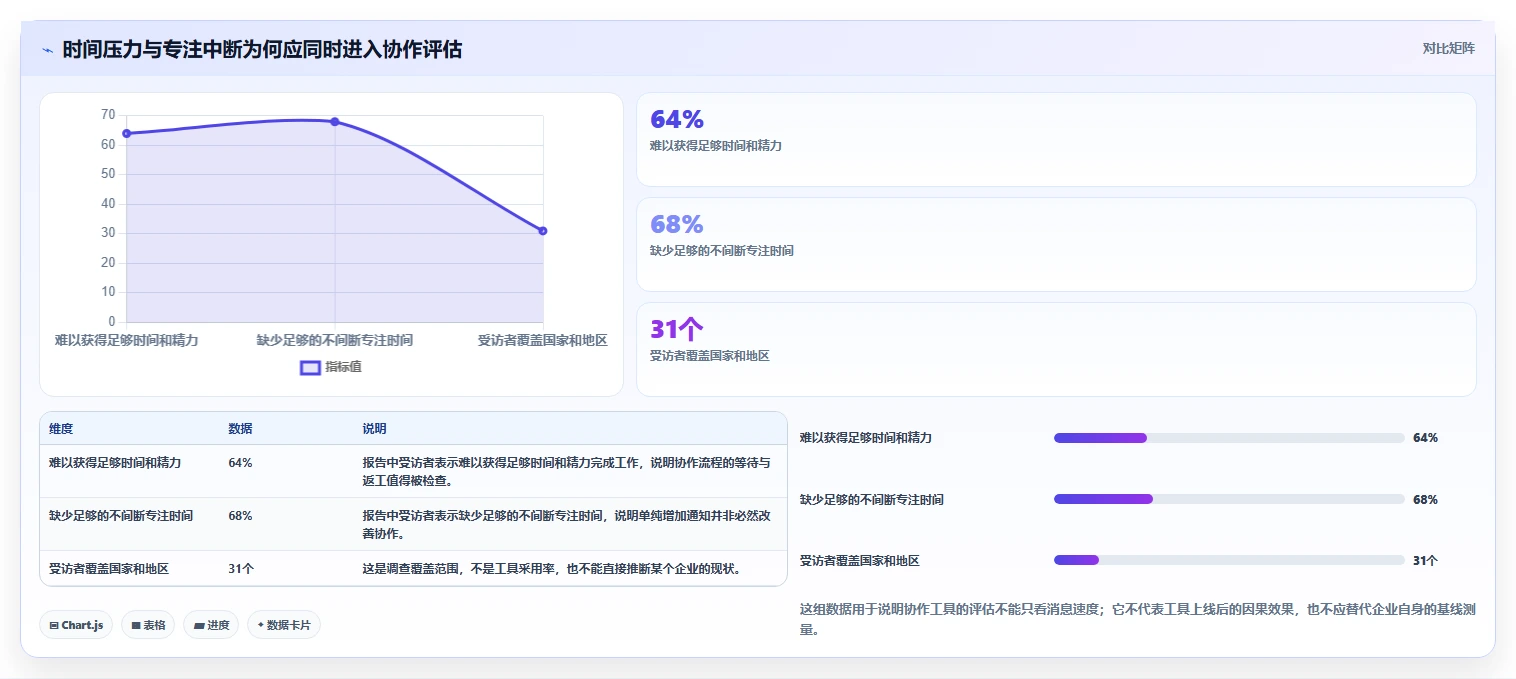This screenshot has width=1516, height=679.
Task: Click the 31个 data card value
Action: click(x=677, y=329)
